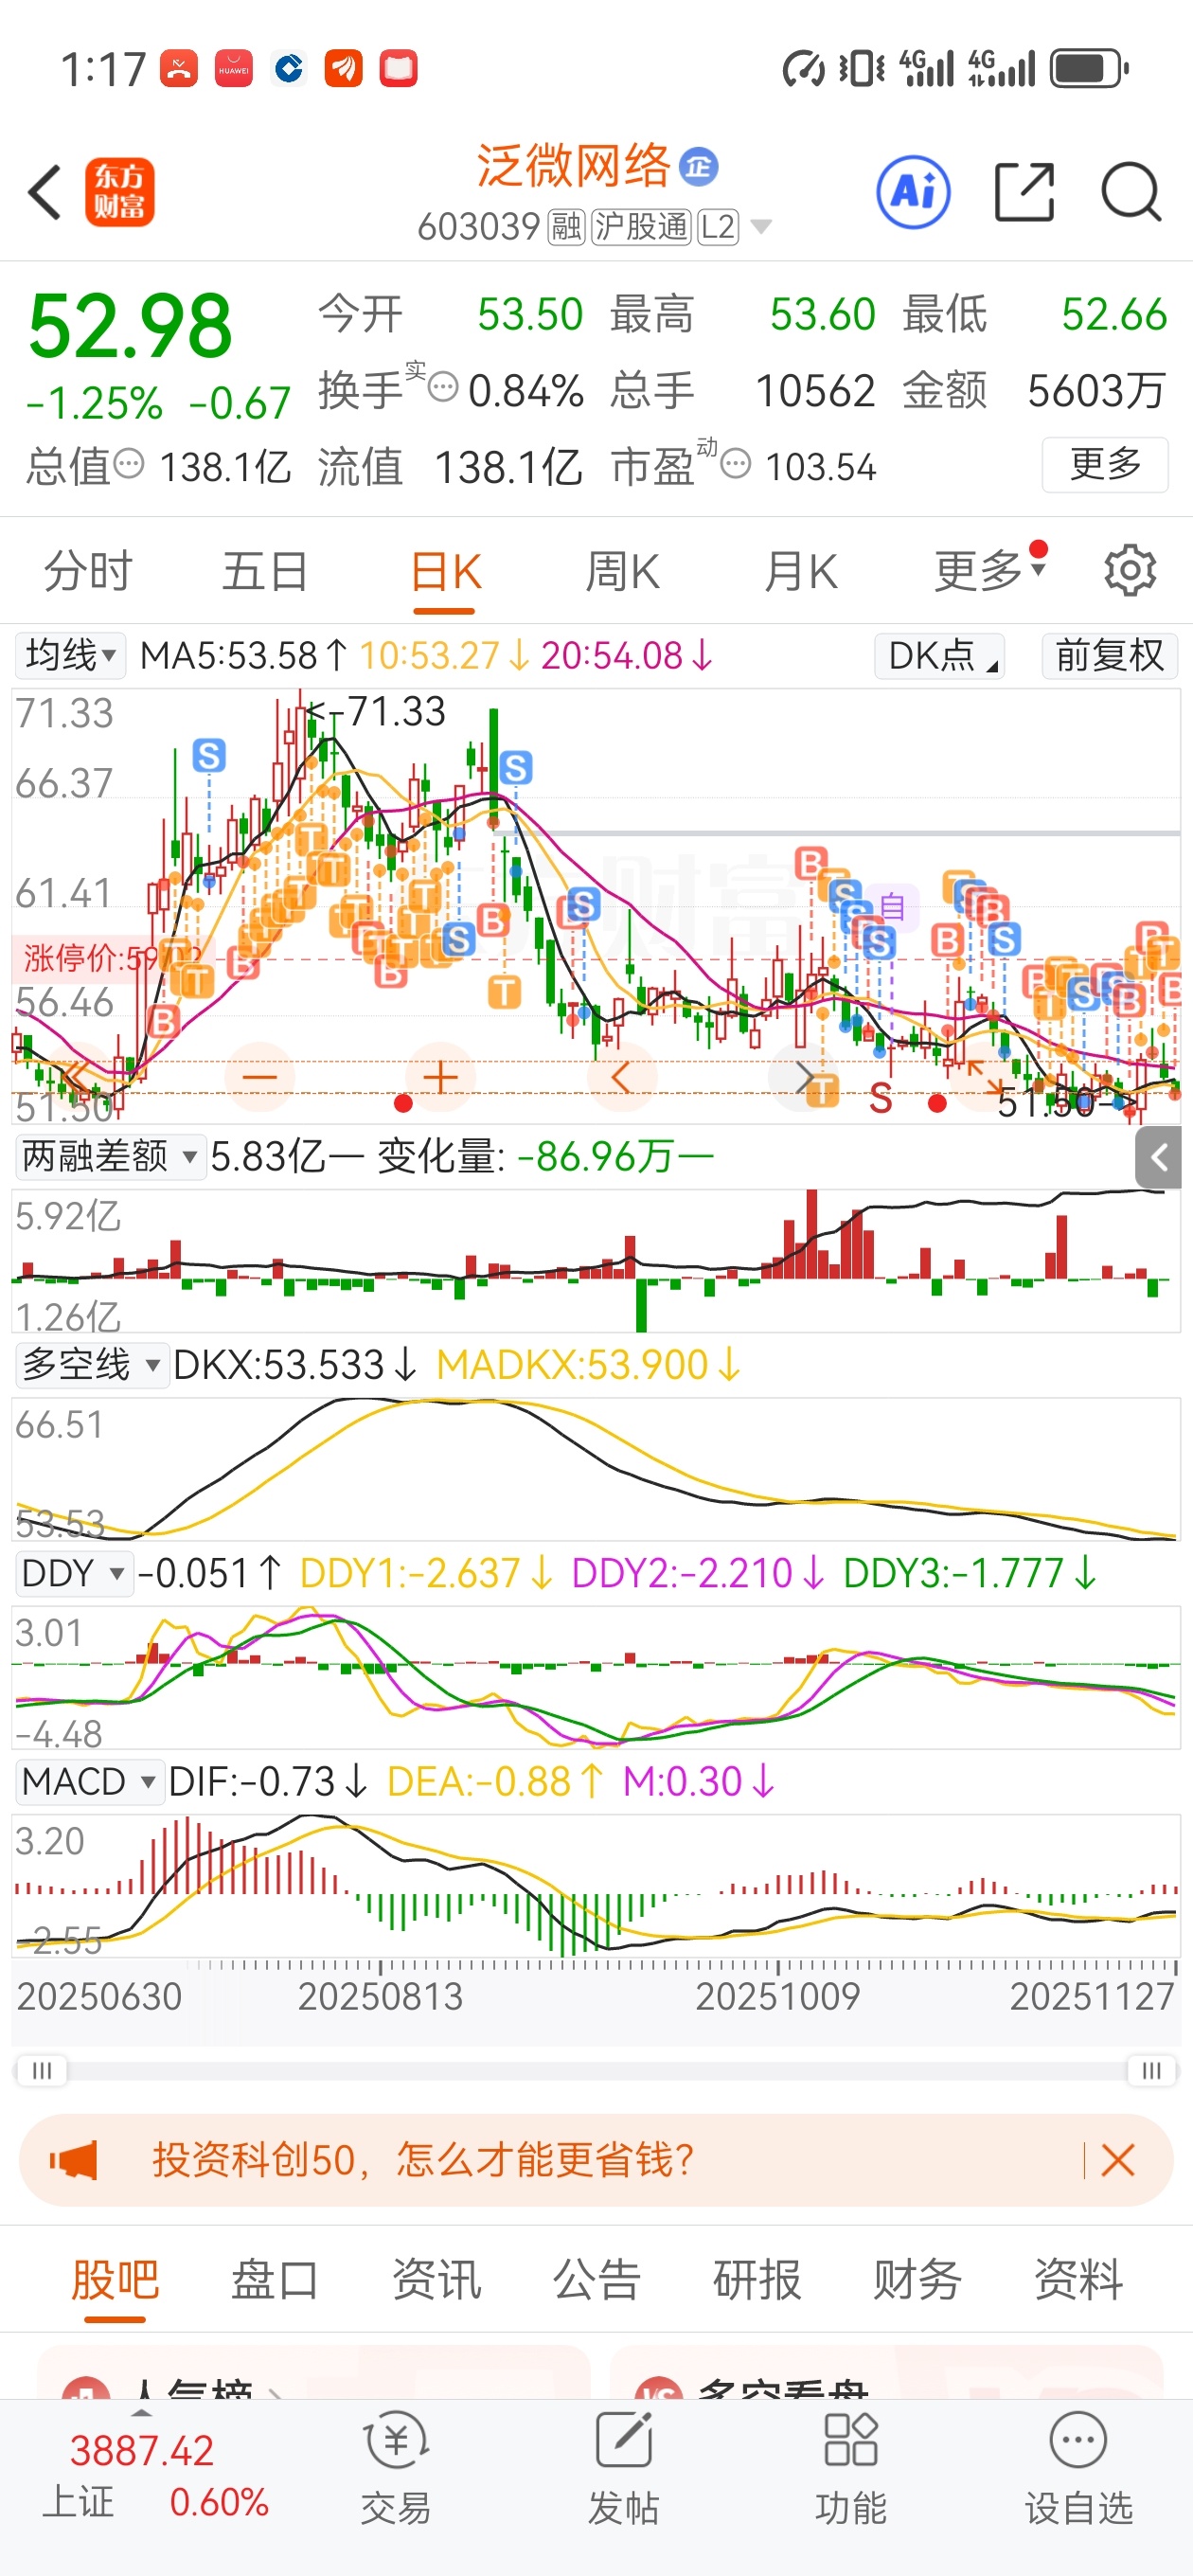The image size is (1193, 2576).
Task: Open the Ai assistant icon
Action: 913,192
